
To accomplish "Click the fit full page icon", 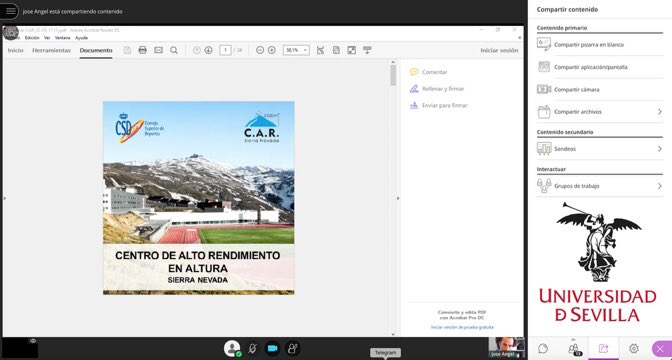I will pyautogui.click(x=336, y=50).
